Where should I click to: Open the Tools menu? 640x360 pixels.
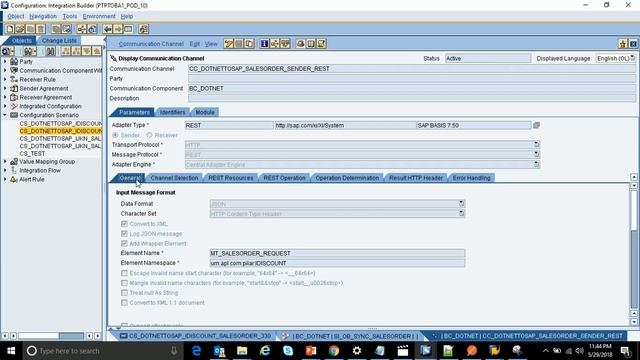69,16
